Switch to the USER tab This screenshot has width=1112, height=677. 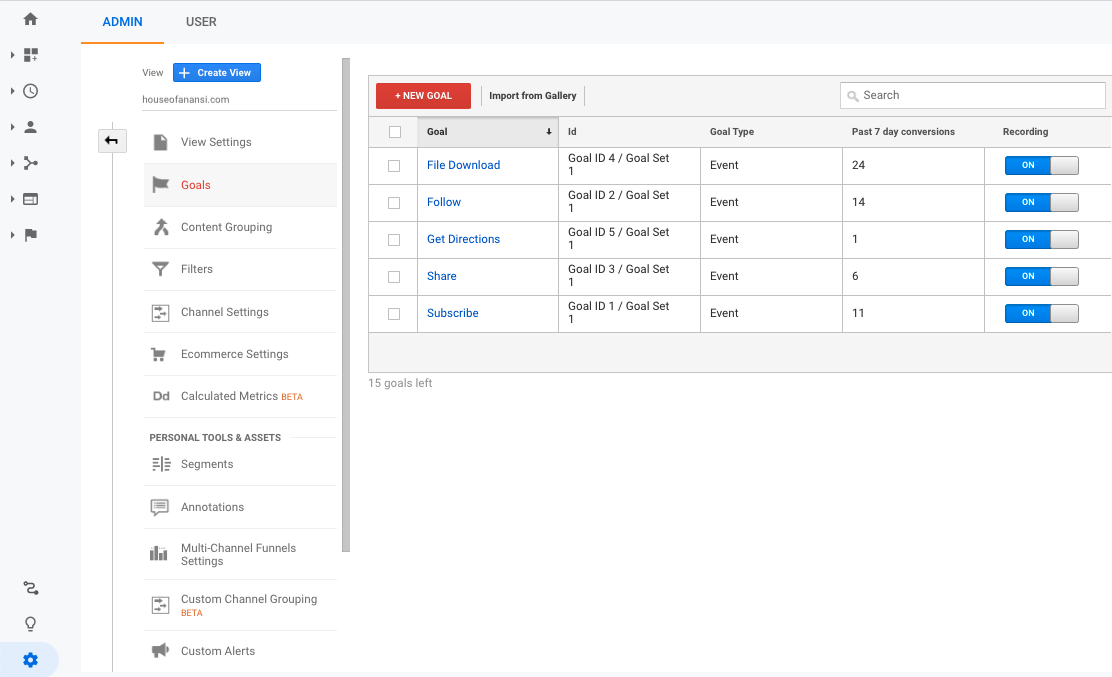point(201,22)
